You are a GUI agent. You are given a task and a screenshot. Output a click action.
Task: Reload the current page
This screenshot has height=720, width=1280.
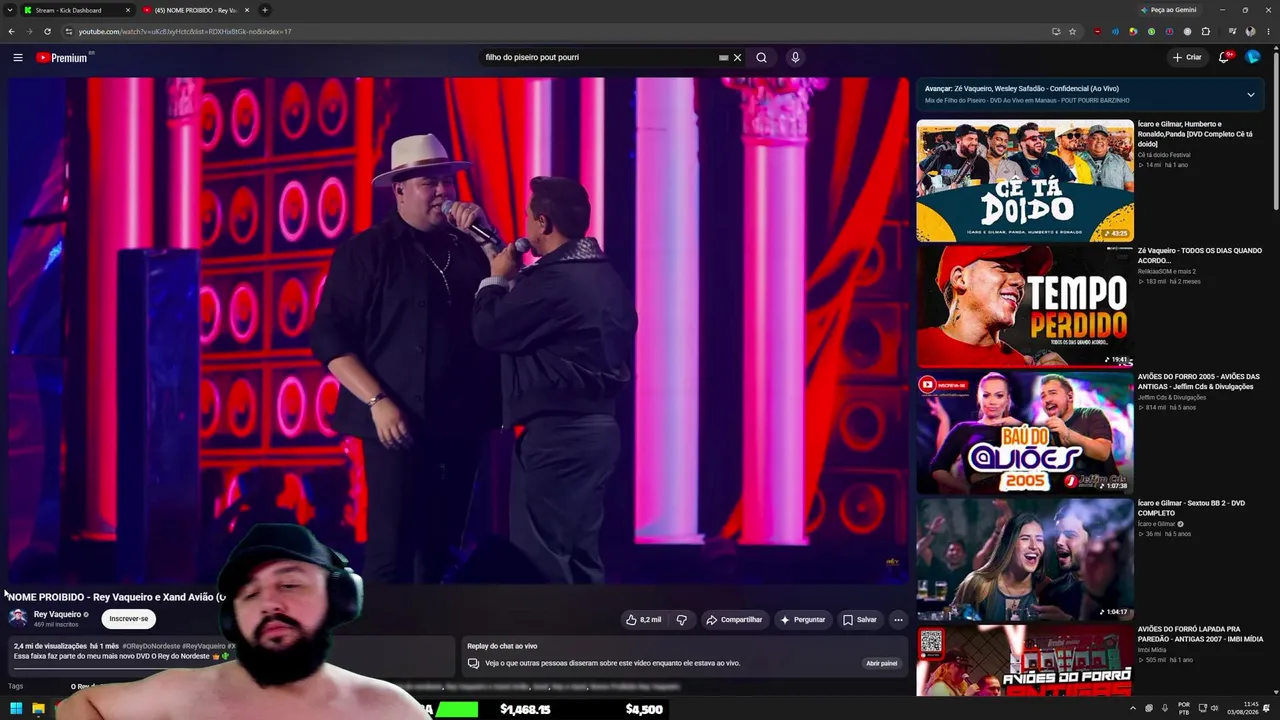click(x=47, y=32)
